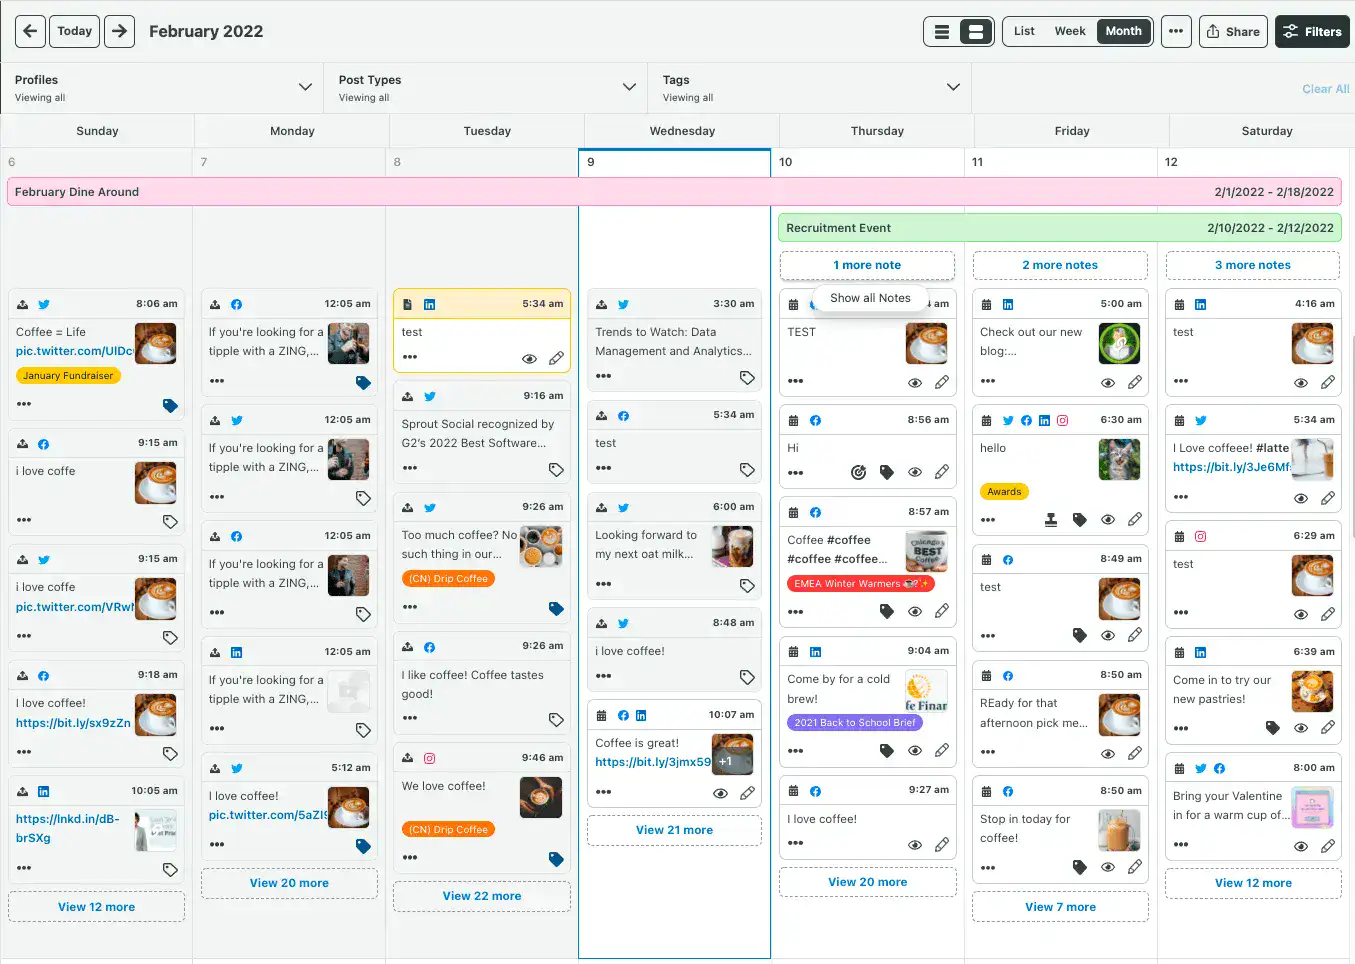Open the Post Types dropdown

pyautogui.click(x=628, y=87)
